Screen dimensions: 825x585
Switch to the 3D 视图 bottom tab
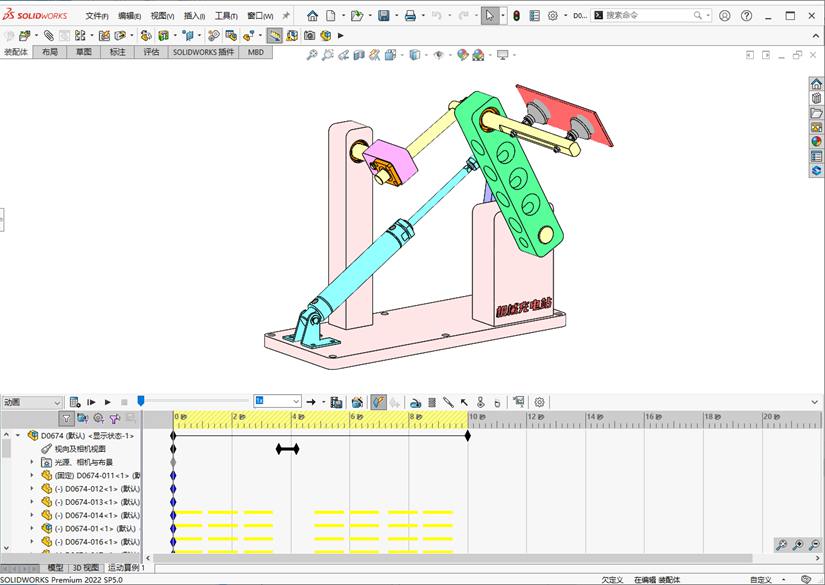click(x=86, y=568)
